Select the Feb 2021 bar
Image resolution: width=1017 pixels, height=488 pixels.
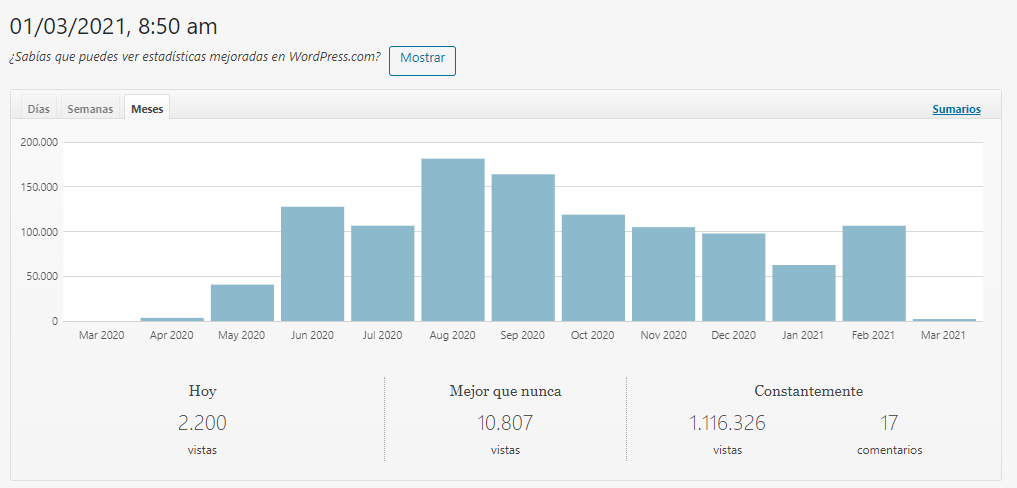click(874, 273)
